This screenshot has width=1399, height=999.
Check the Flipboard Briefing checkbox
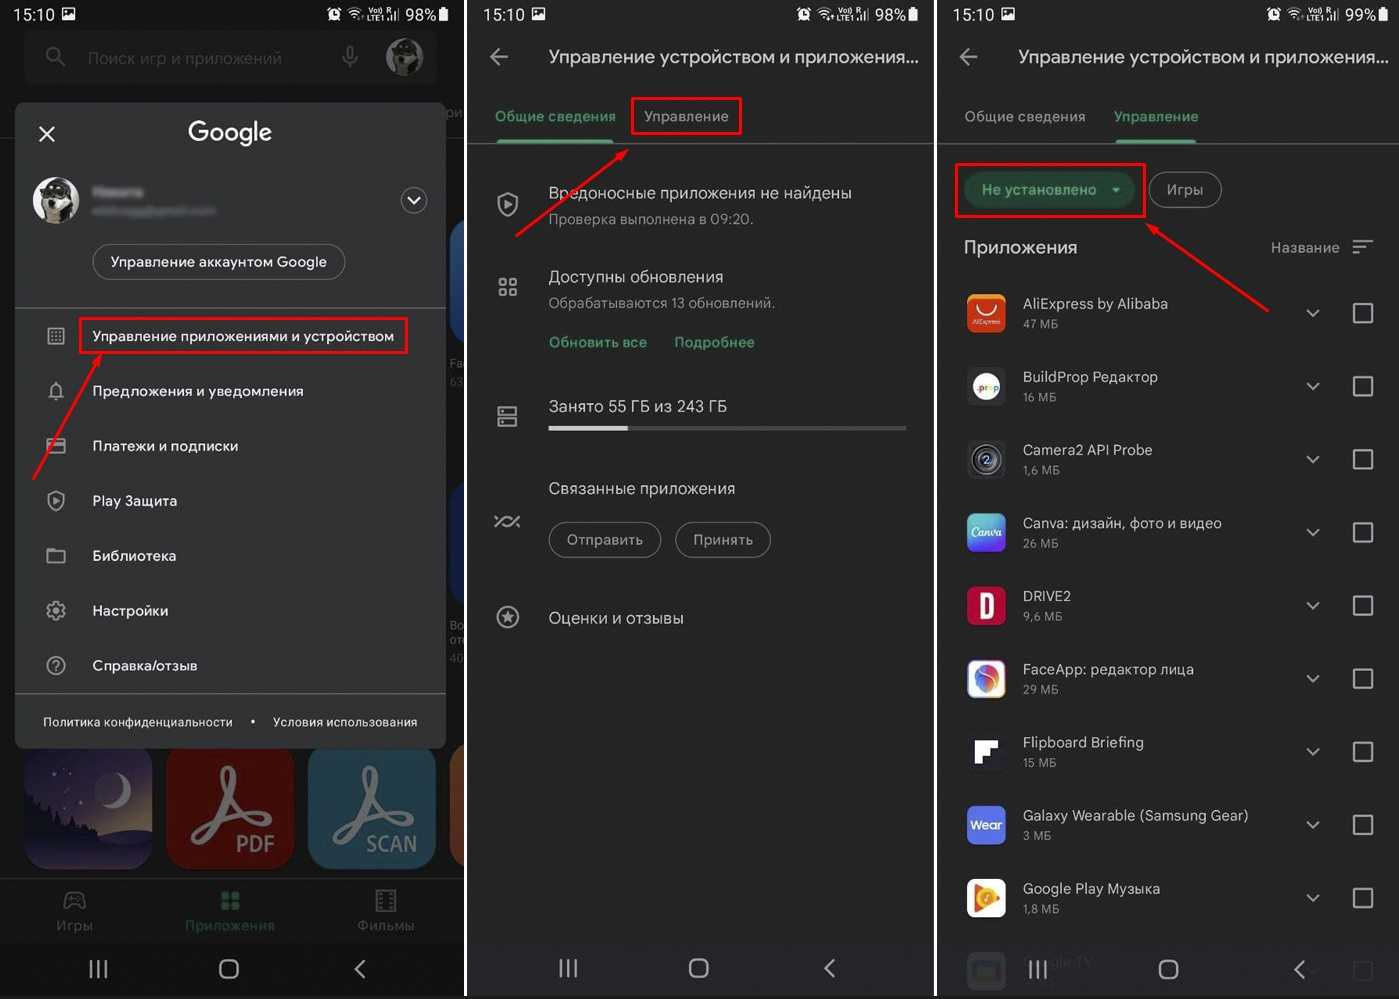tap(1363, 752)
